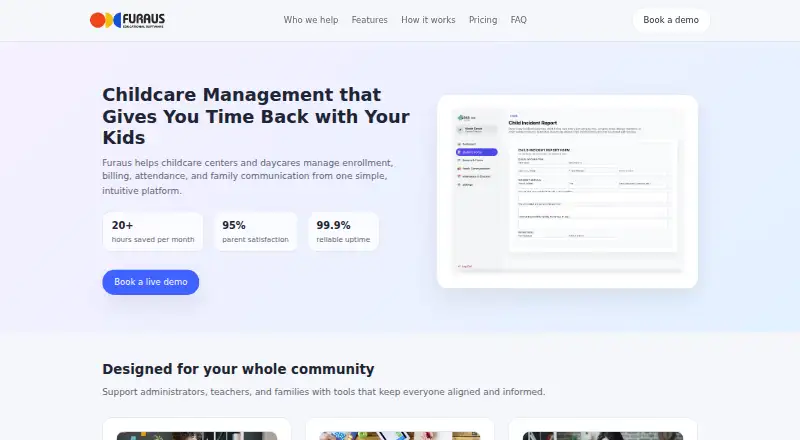Click the paragraph starting Furaus helps childcare centers
This screenshot has height=440, width=800.
[248, 177]
